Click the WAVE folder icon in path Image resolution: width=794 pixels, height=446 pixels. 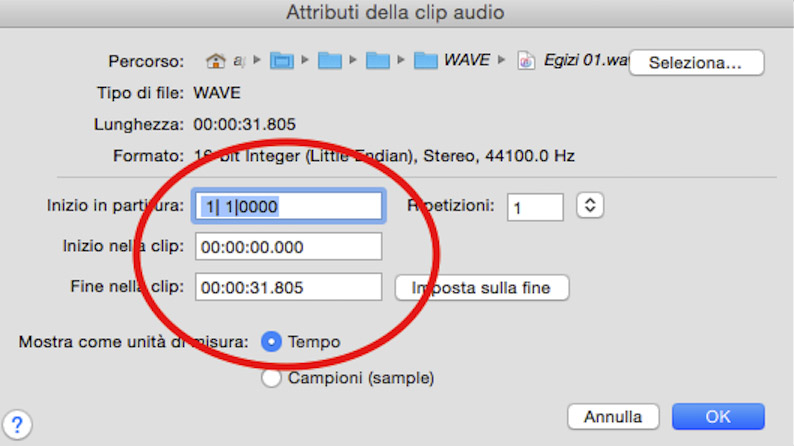427,61
